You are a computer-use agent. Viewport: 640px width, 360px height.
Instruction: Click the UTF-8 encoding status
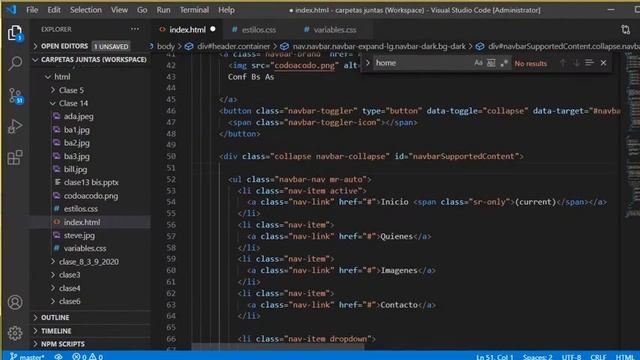click(571, 357)
